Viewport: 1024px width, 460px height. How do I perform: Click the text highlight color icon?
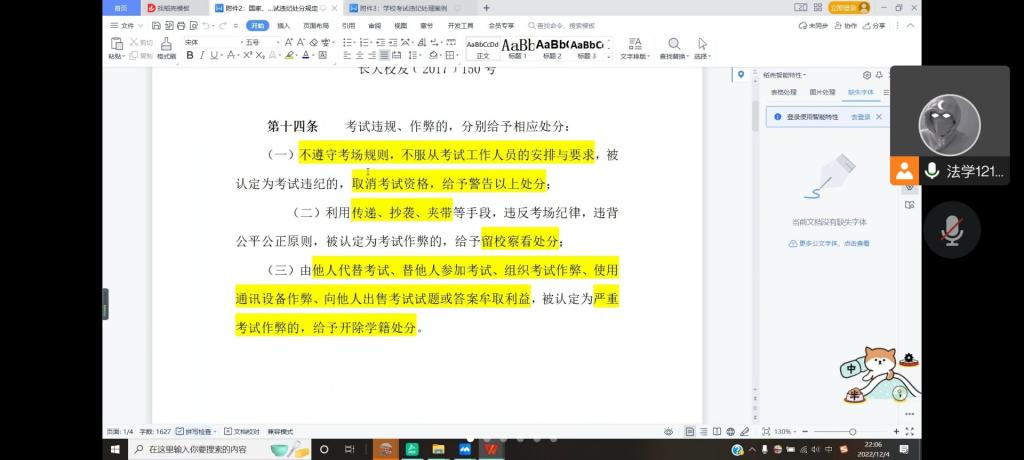290,56
